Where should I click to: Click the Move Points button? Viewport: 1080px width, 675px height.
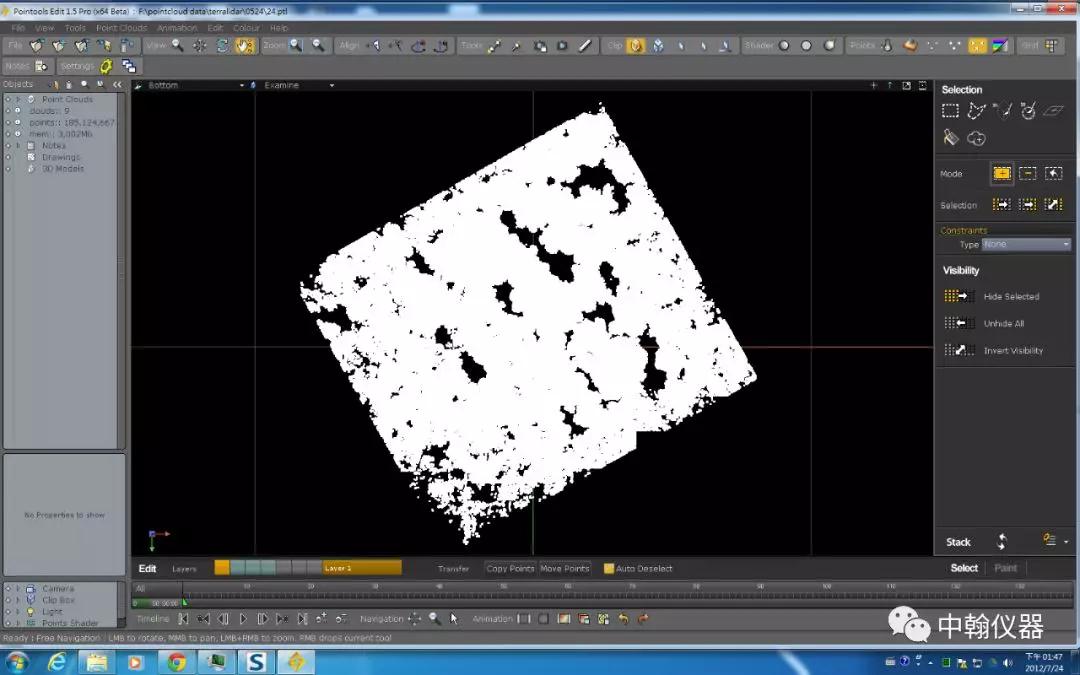tap(565, 569)
